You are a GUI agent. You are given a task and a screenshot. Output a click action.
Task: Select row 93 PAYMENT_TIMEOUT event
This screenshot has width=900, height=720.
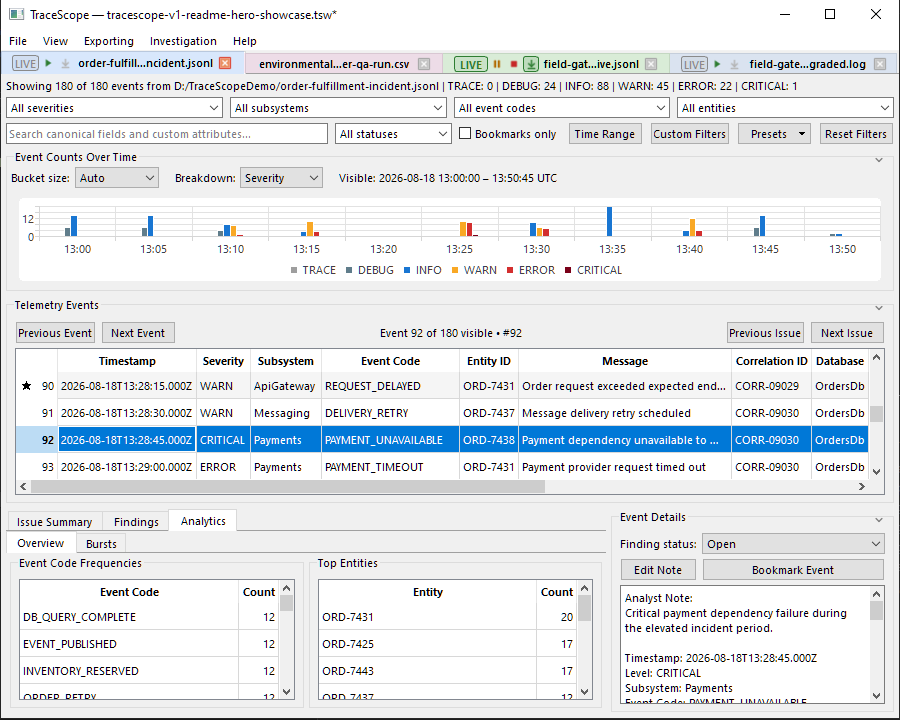point(441,467)
